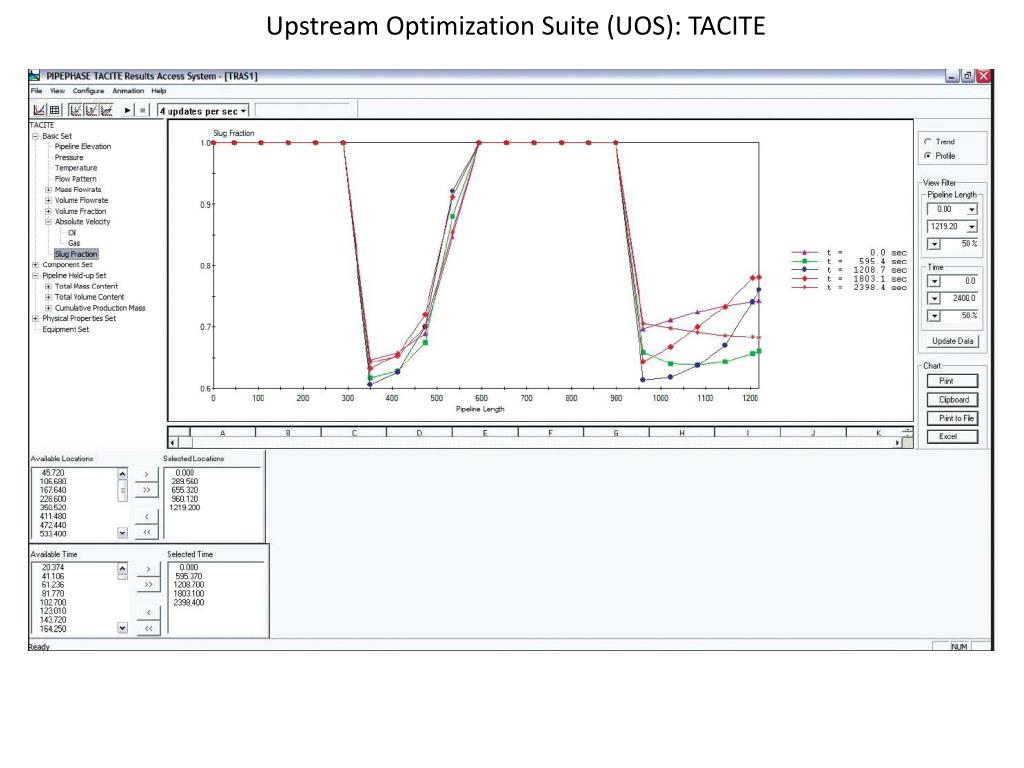1024x768 pixels.
Task: Click the second multi-plot chart toolbar icon
Action: (x=91, y=110)
